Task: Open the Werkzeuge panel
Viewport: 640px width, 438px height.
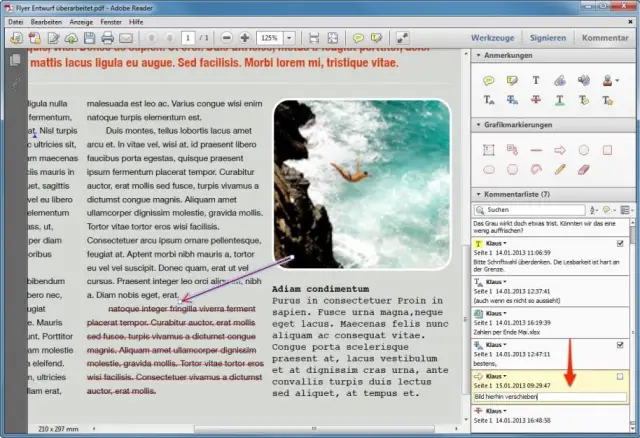Action: (x=492, y=38)
